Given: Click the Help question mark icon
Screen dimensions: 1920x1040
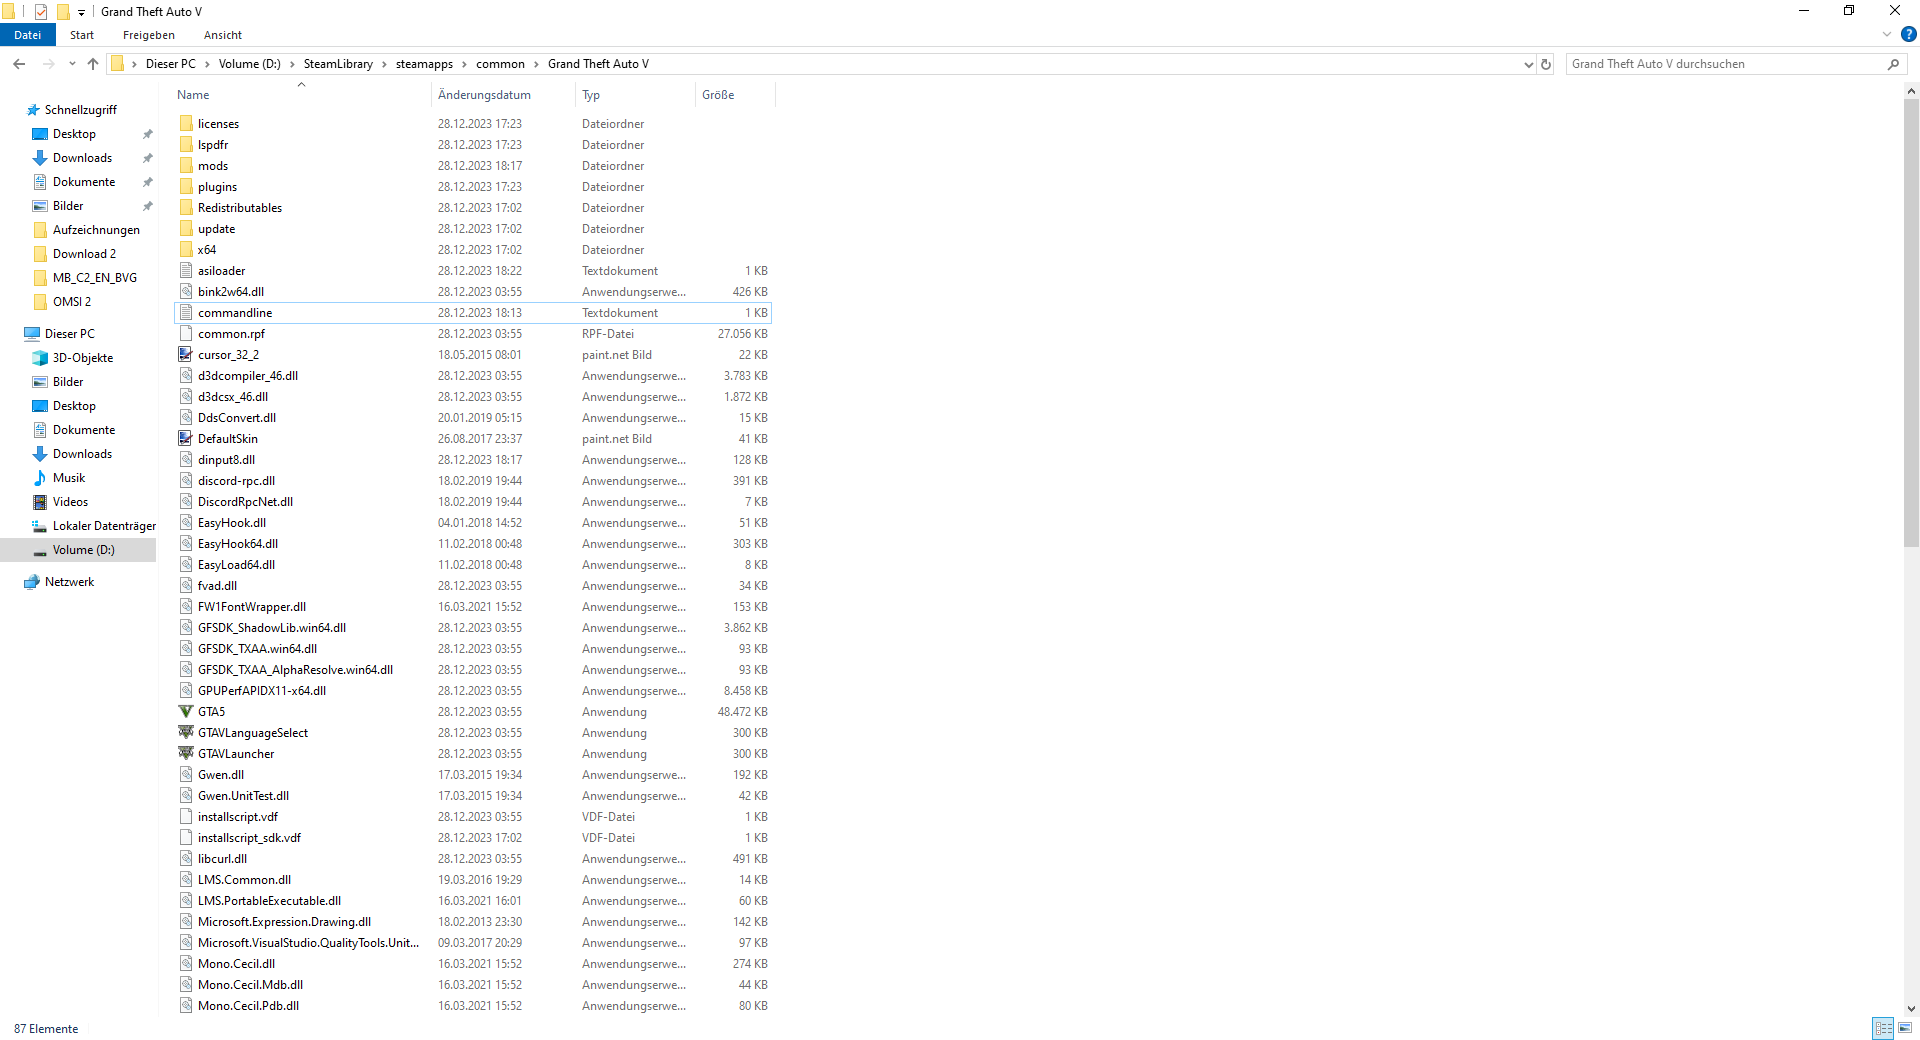Looking at the screenshot, I should click(x=1909, y=34).
